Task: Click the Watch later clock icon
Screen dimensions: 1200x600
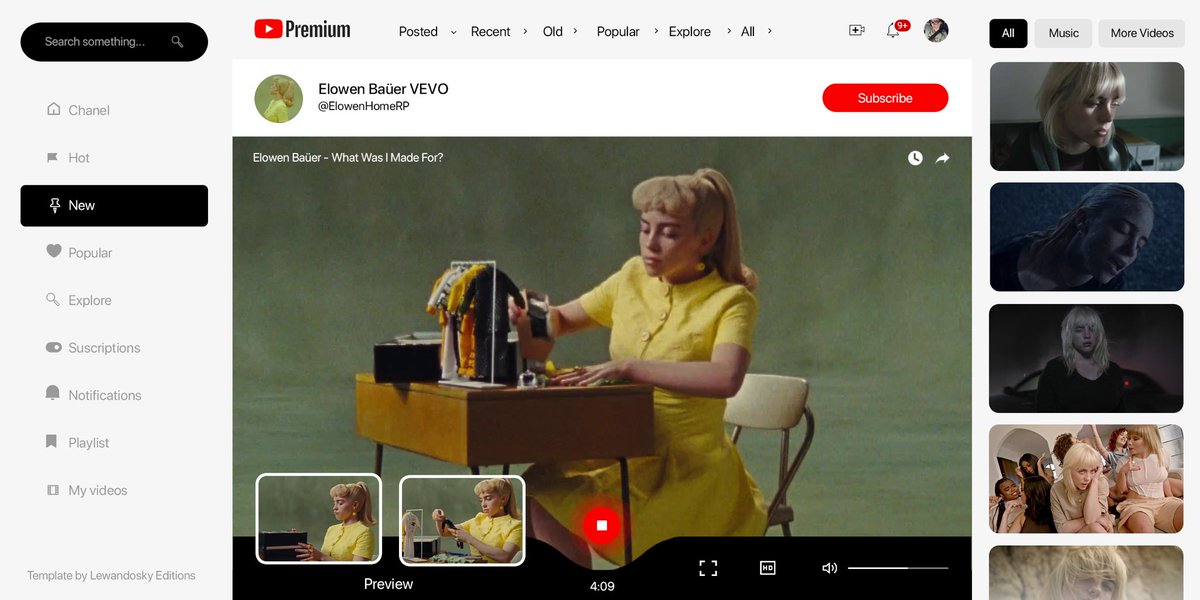Action: (915, 158)
